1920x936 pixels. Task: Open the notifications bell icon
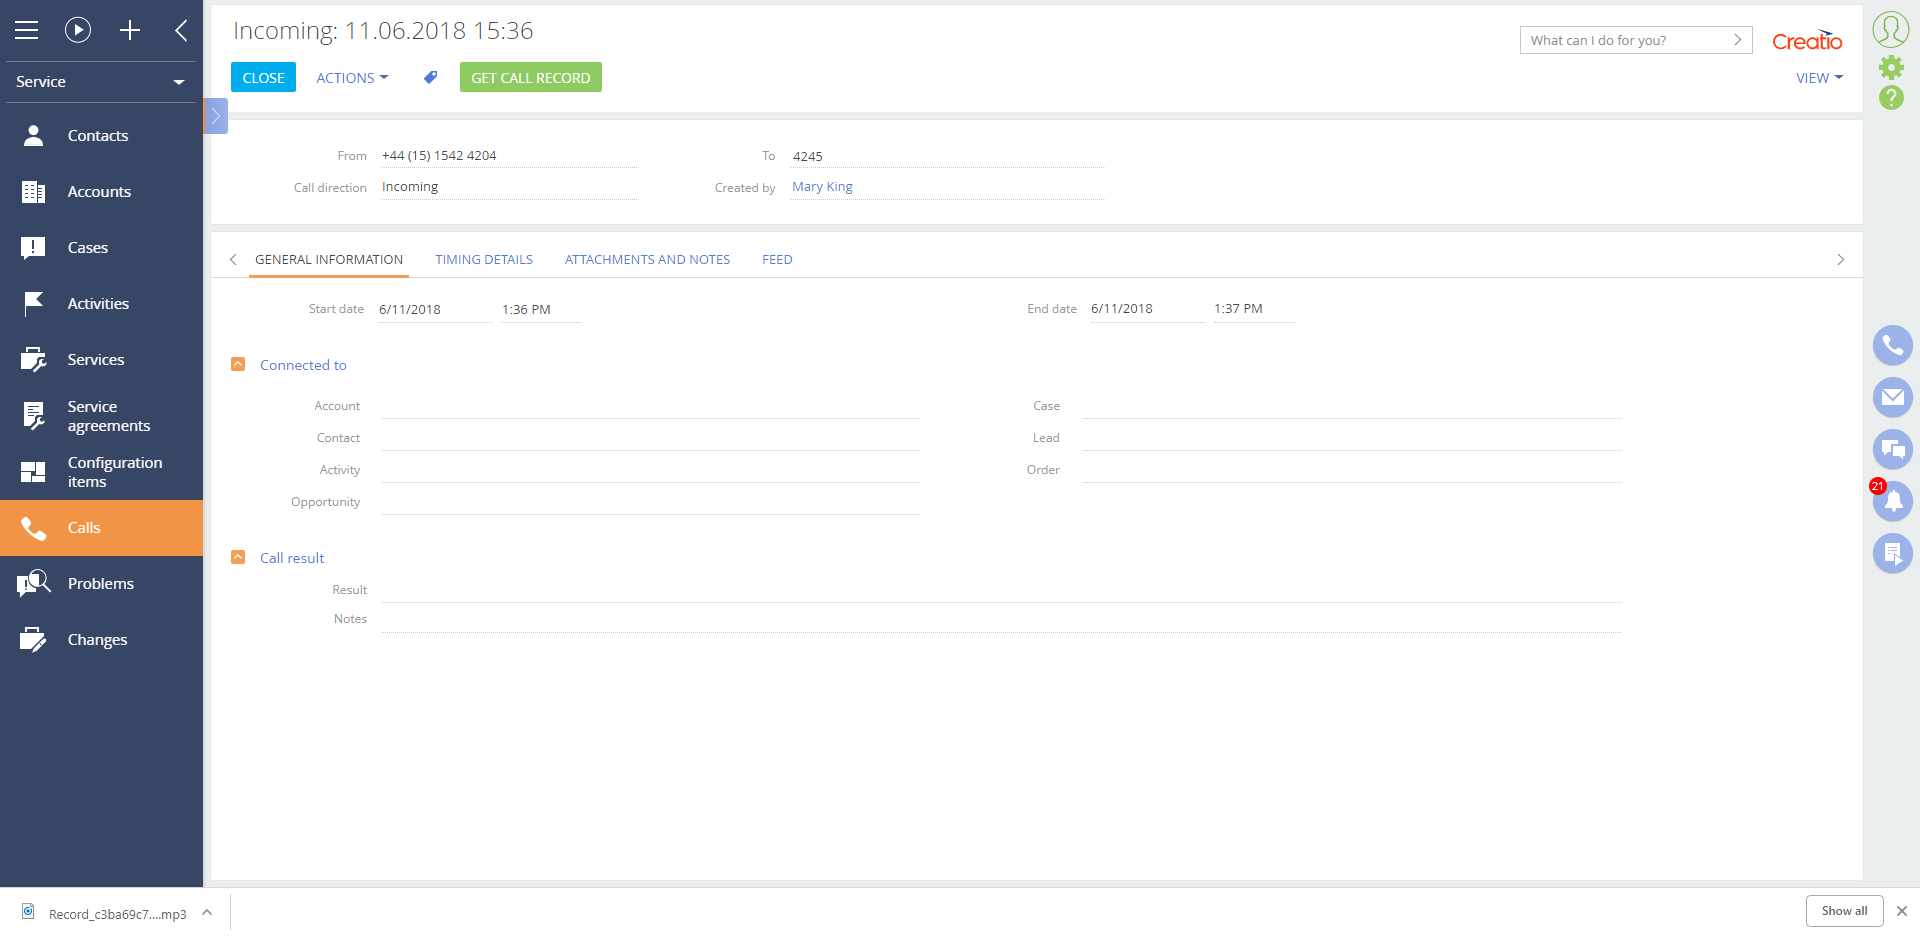pyautogui.click(x=1892, y=501)
